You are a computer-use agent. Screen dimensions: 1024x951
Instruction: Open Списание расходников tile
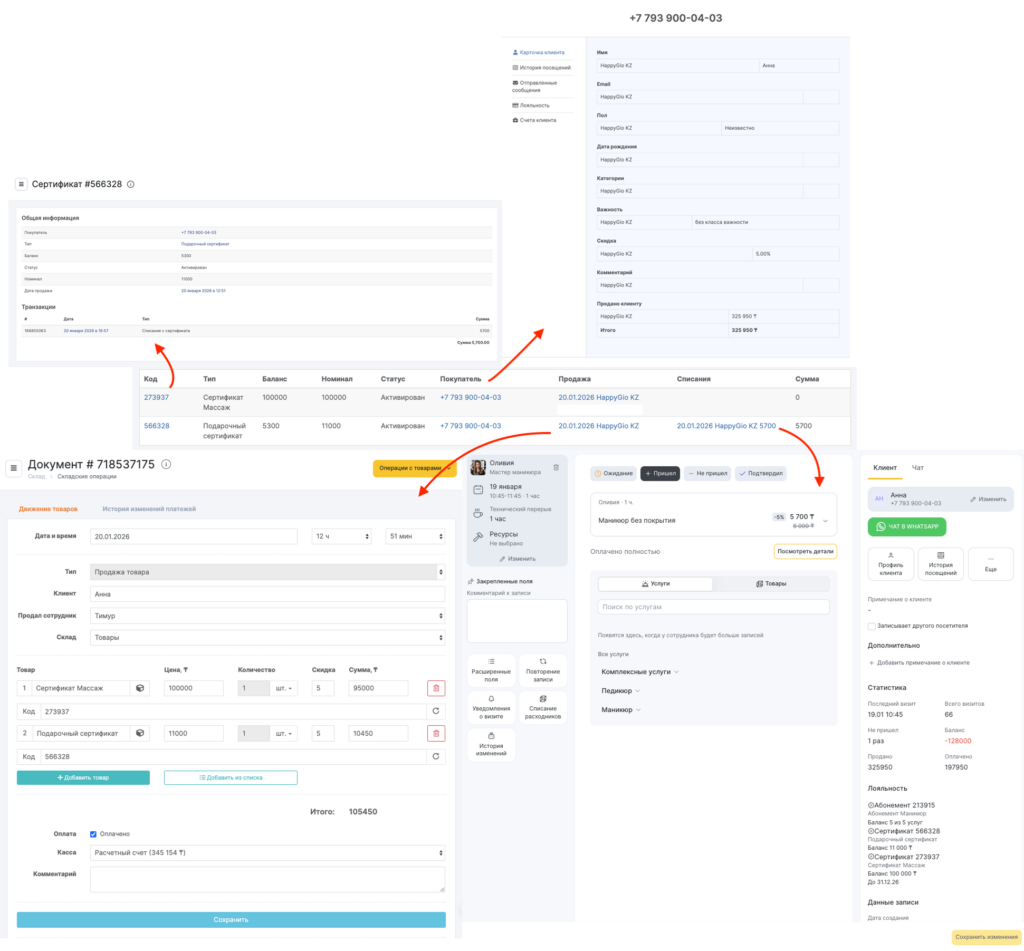pyautogui.click(x=542, y=707)
